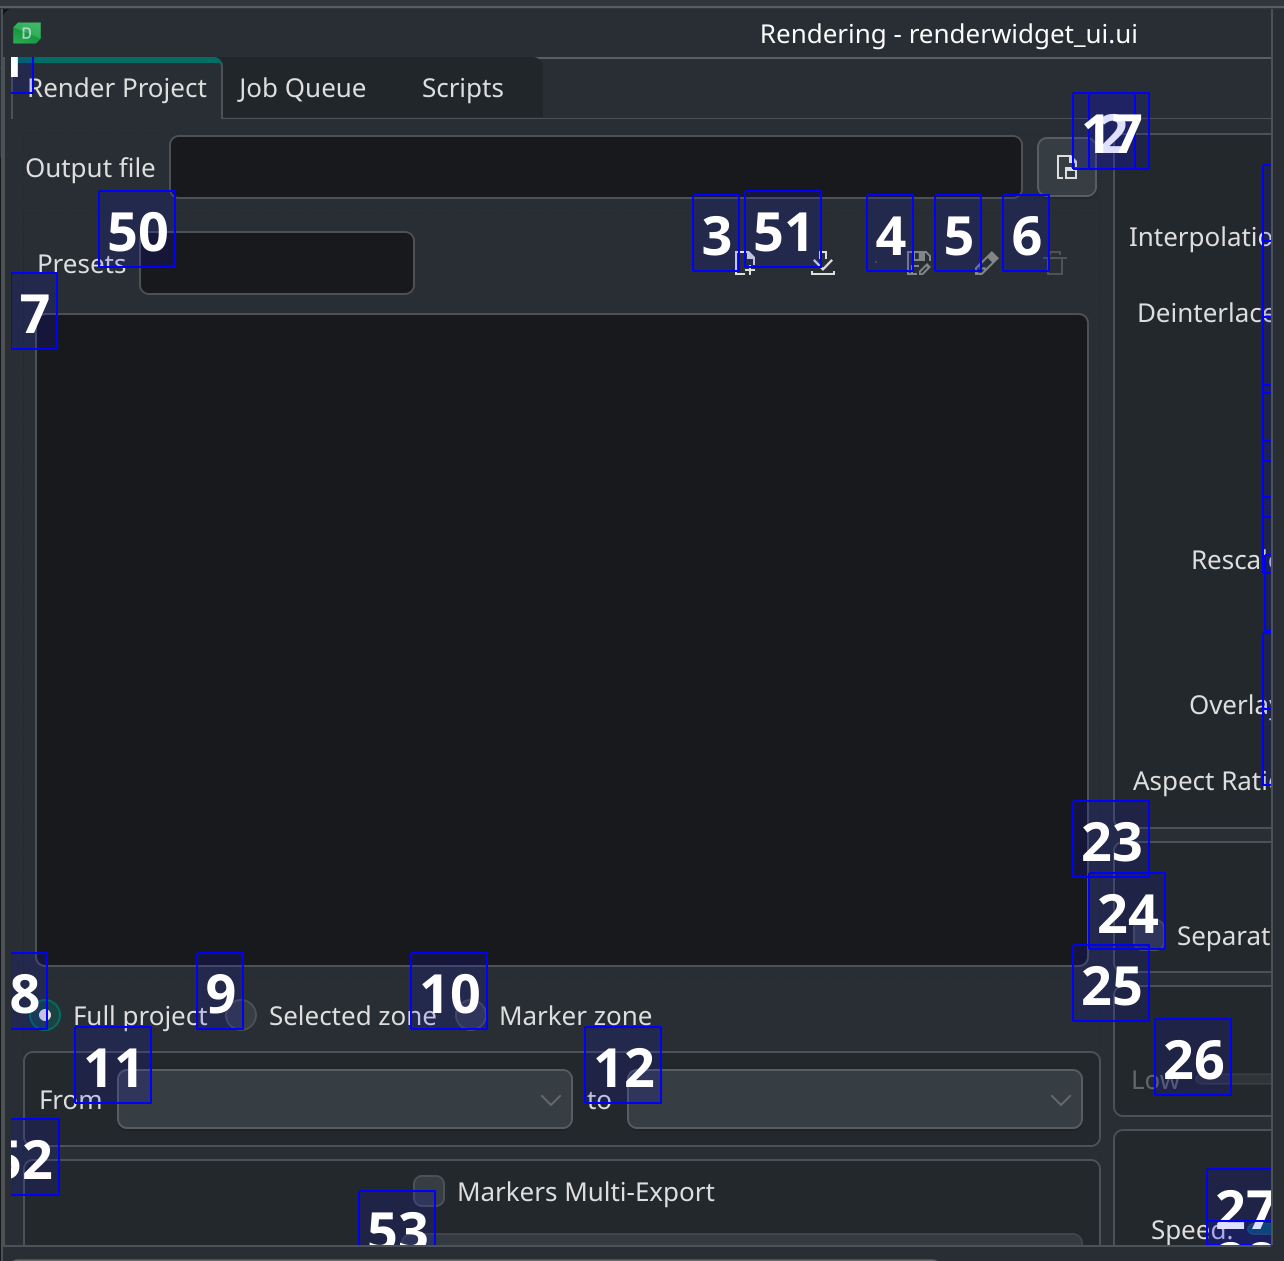Click the save preset floppy icon
The image size is (1284, 1261).
918,263
